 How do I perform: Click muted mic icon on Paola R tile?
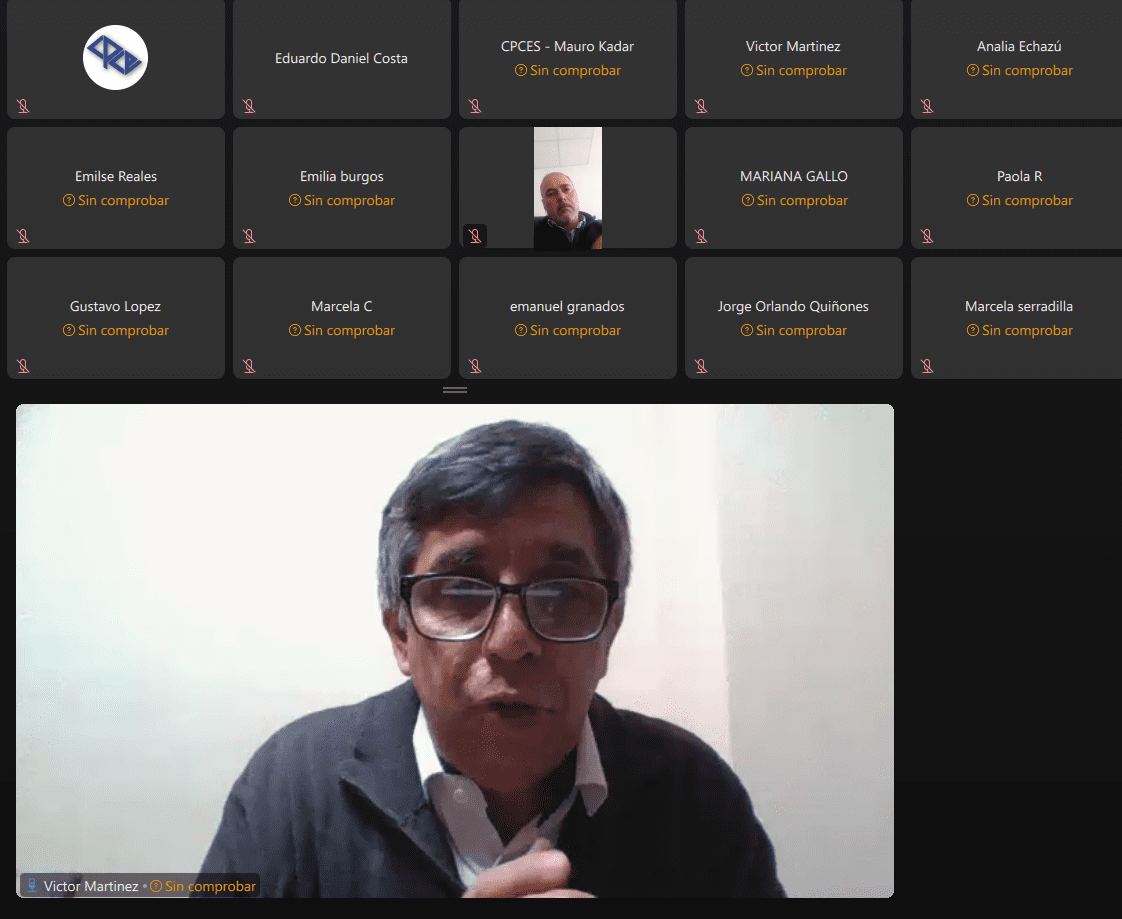[927, 236]
